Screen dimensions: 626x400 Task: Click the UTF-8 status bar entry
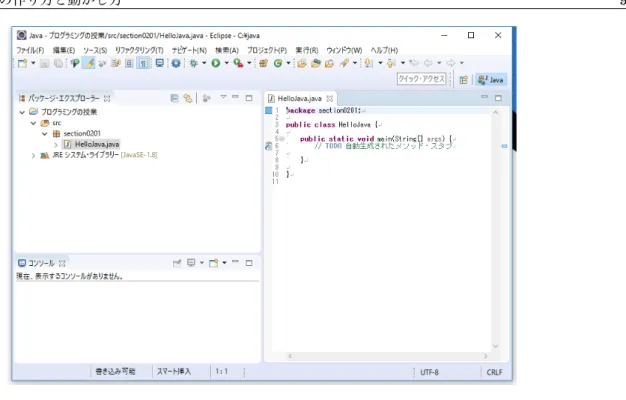tap(430, 372)
